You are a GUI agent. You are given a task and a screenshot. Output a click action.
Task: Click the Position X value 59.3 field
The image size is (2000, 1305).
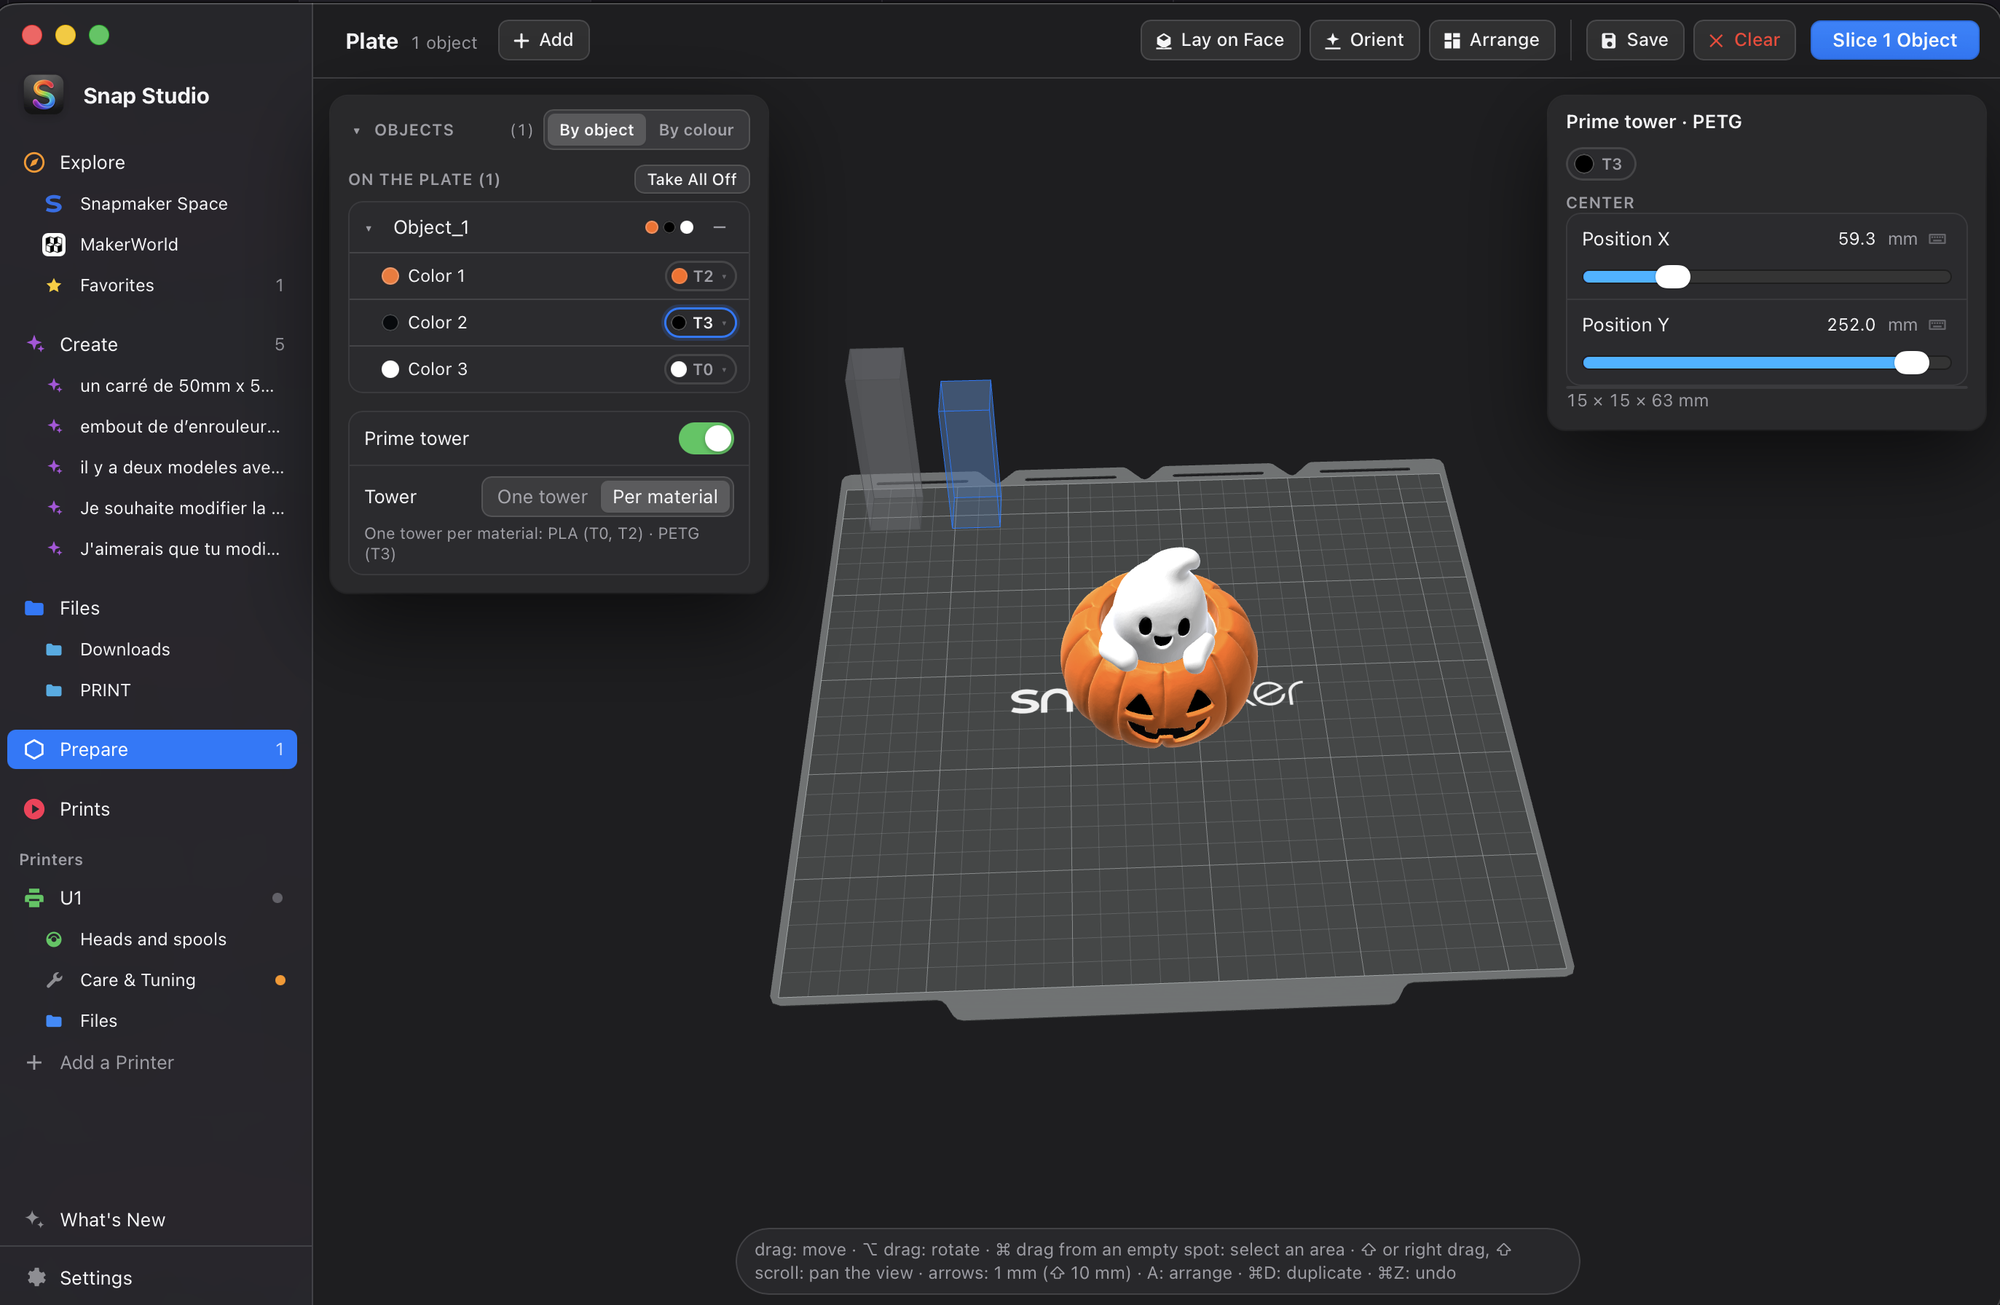tap(1856, 239)
